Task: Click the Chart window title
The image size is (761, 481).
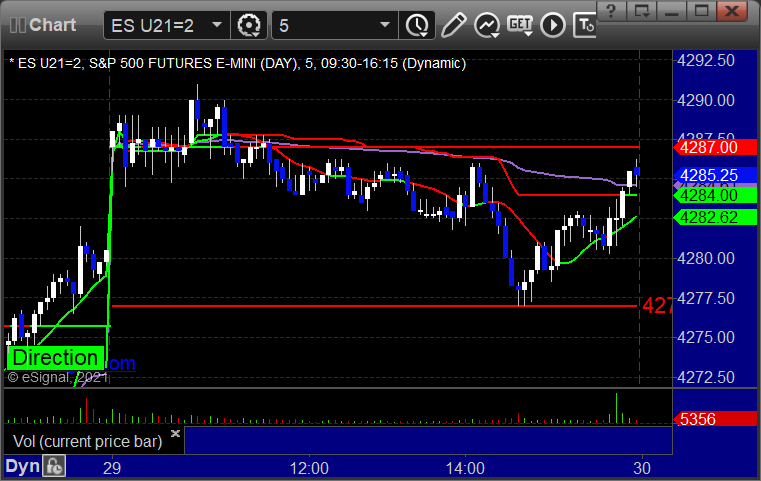Action: click(x=52, y=25)
